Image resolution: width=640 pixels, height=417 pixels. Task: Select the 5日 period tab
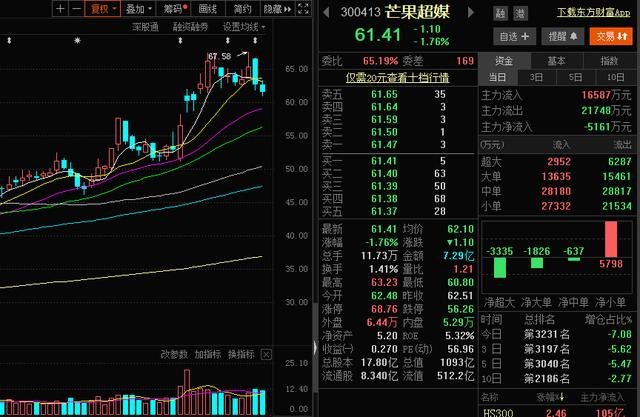click(x=576, y=77)
